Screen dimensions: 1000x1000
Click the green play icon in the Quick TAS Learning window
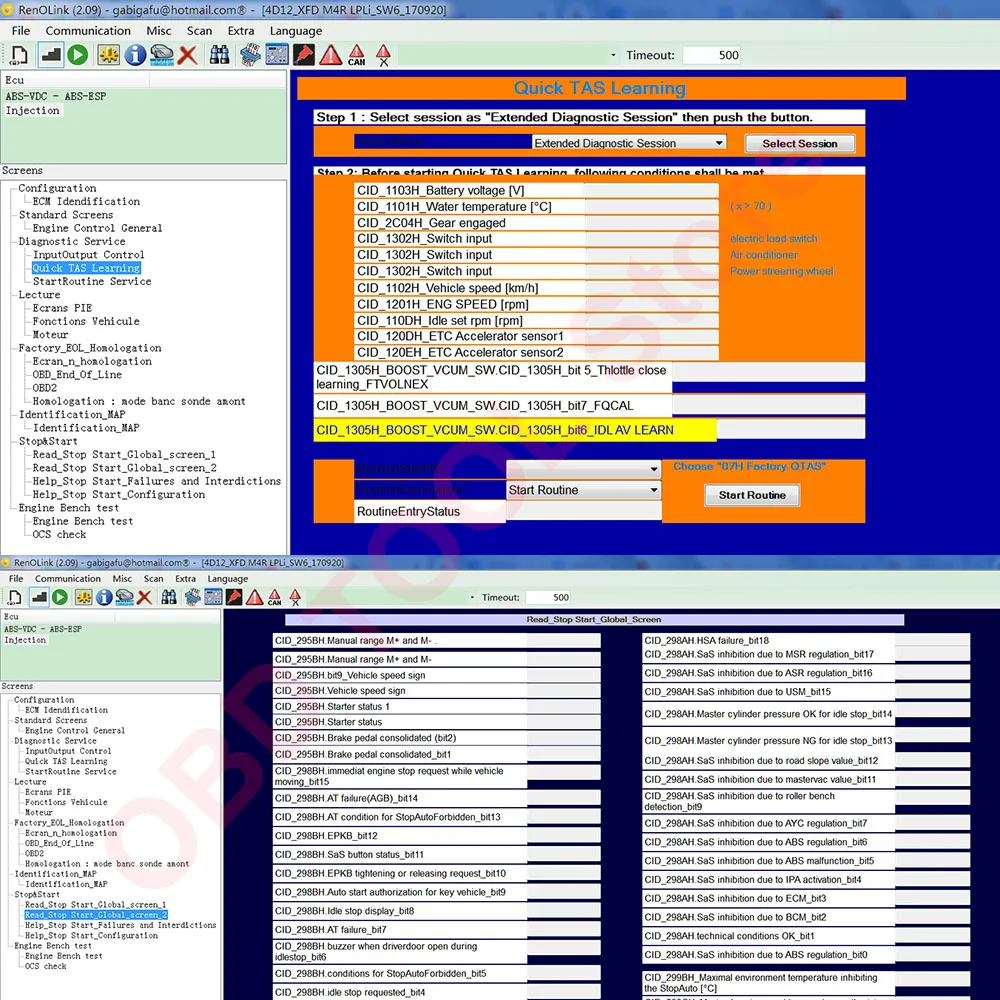pyautogui.click(x=78, y=55)
